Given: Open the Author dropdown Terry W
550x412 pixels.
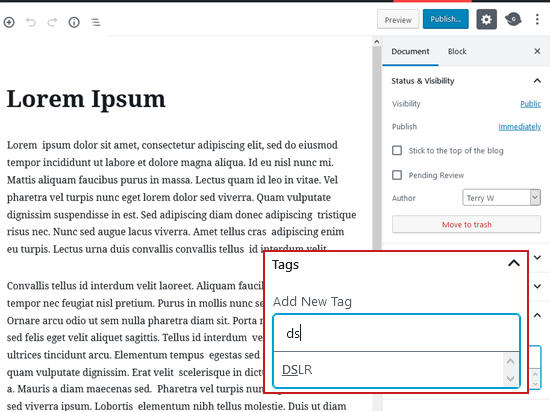Looking at the screenshot, I should click(x=501, y=198).
